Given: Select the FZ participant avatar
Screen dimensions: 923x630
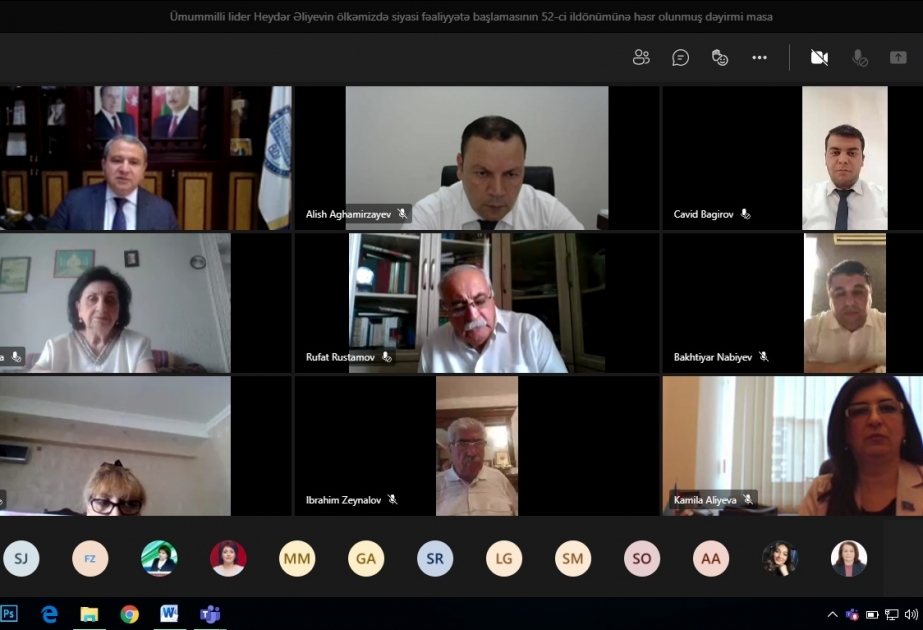Looking at the screenshot, I should click(x=90, y=558).
